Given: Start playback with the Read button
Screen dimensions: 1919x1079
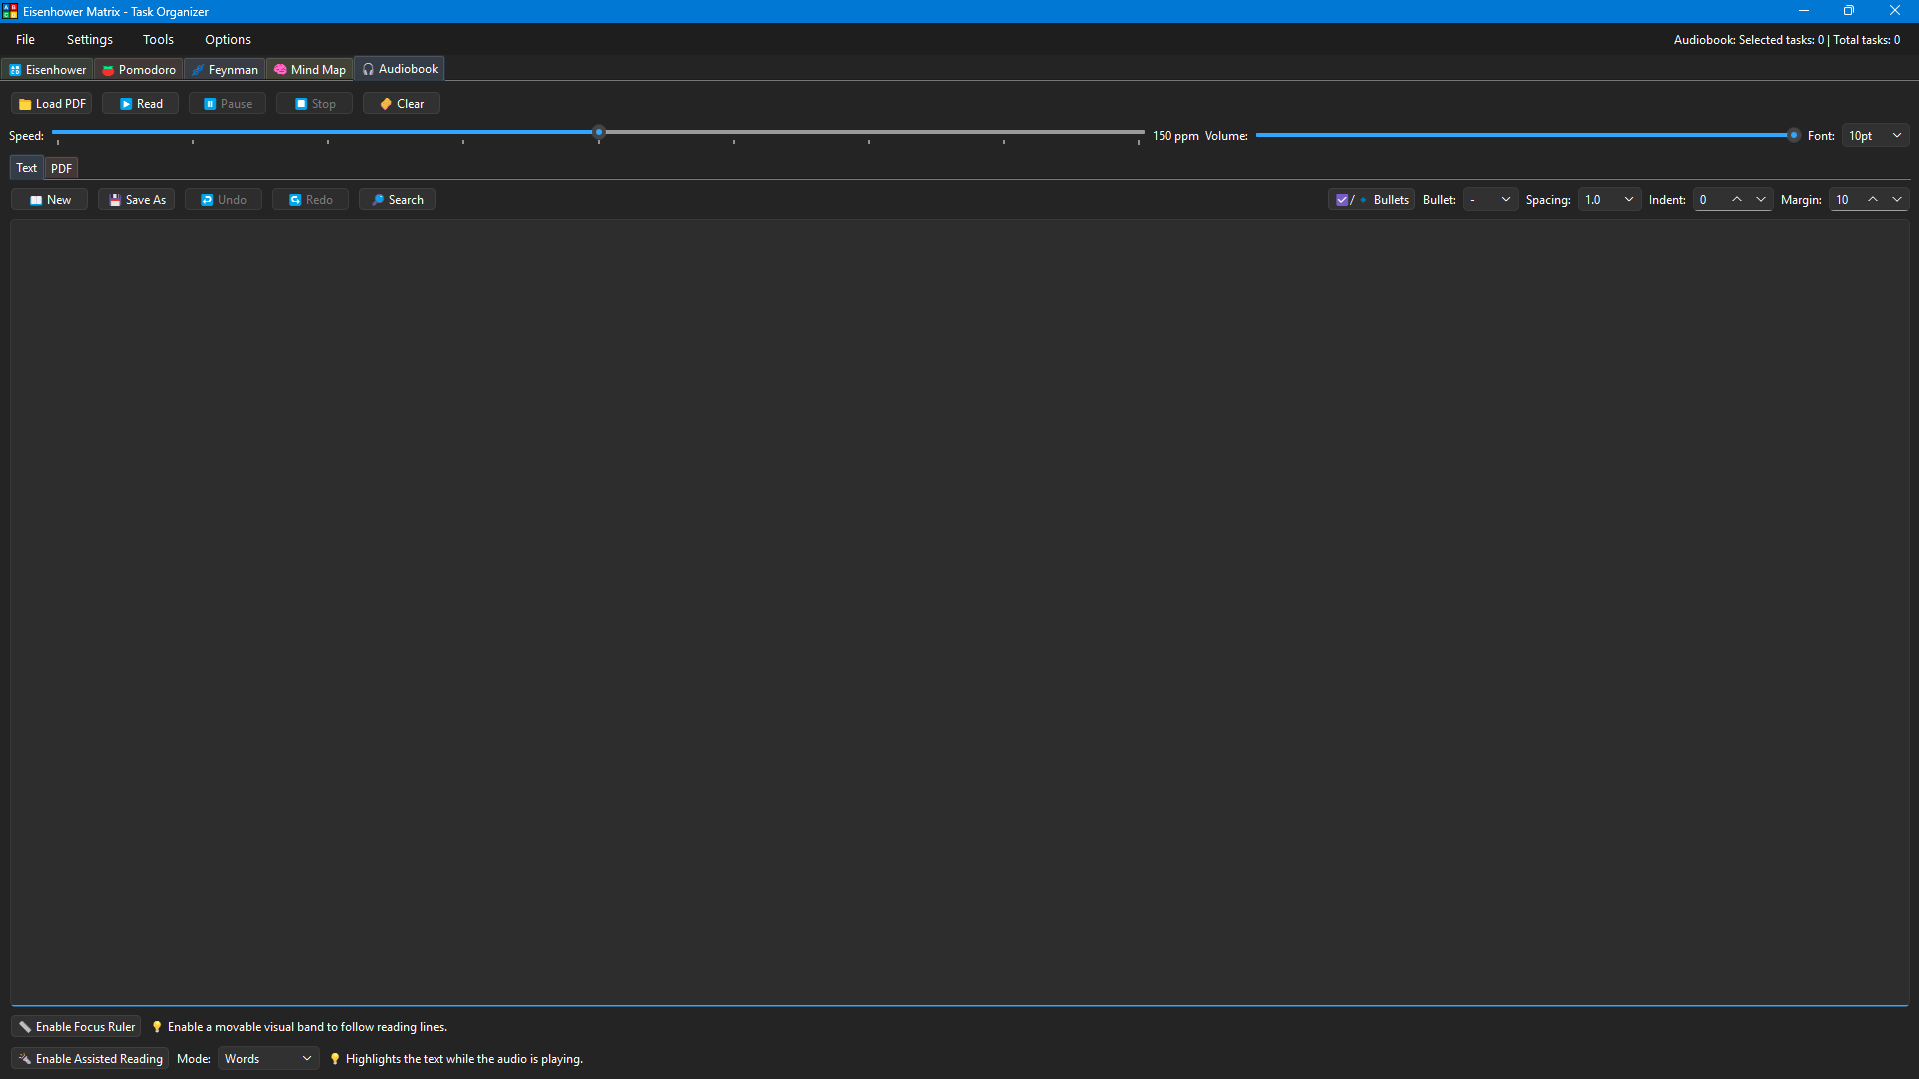Looking at the screenshot, I should coord(140,104).
